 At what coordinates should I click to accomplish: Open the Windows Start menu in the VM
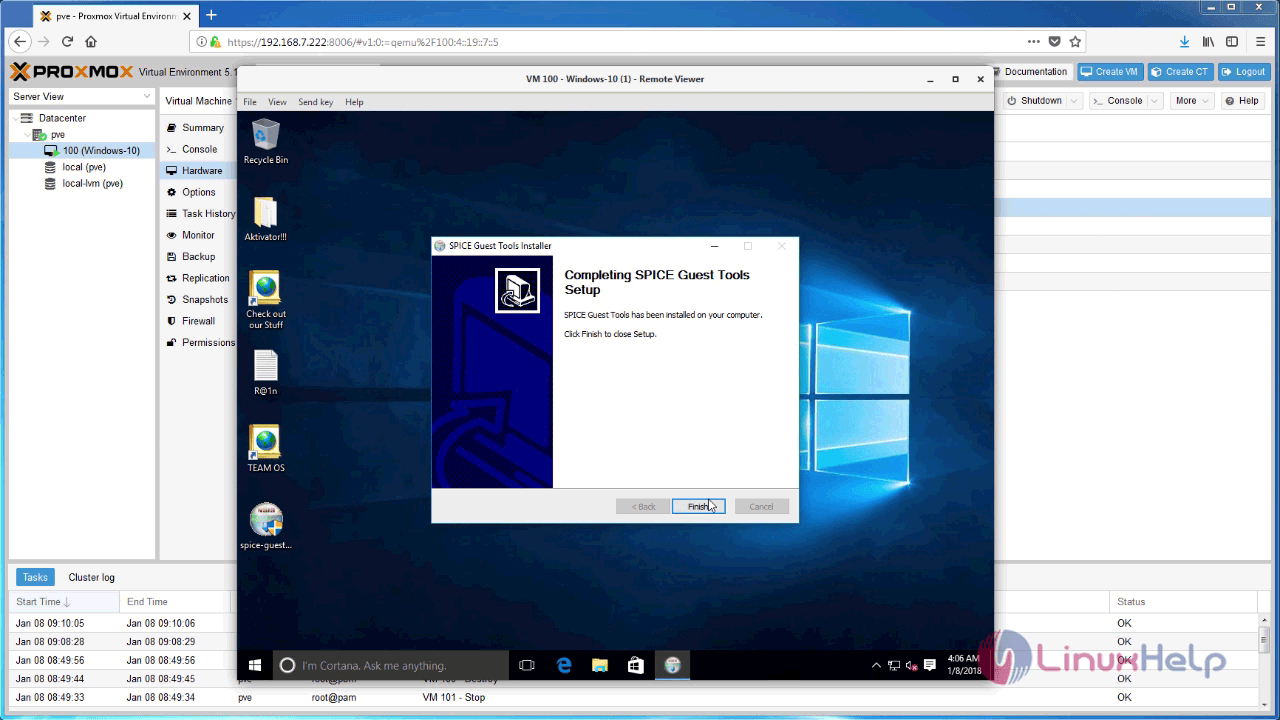(254, 665)
